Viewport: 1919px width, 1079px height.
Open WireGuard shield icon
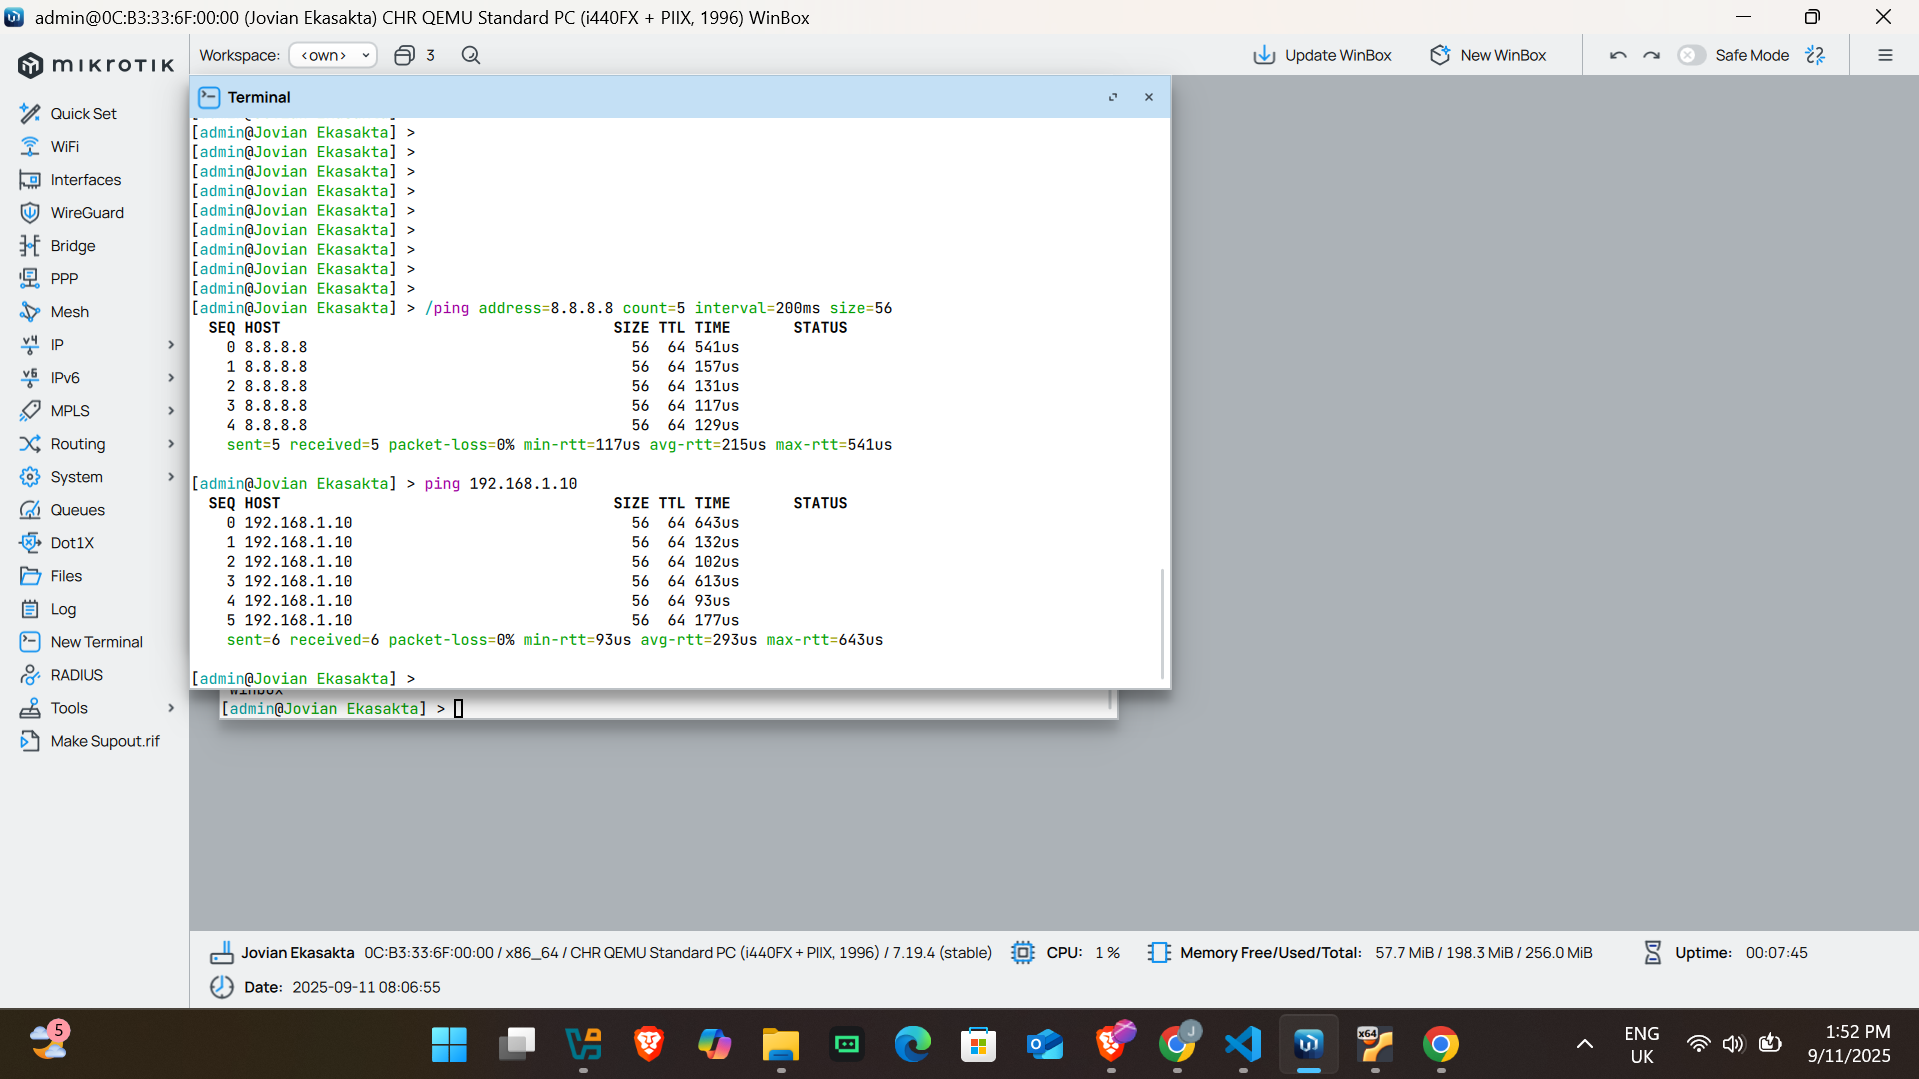pyautogui.click(x=30, y=212)
